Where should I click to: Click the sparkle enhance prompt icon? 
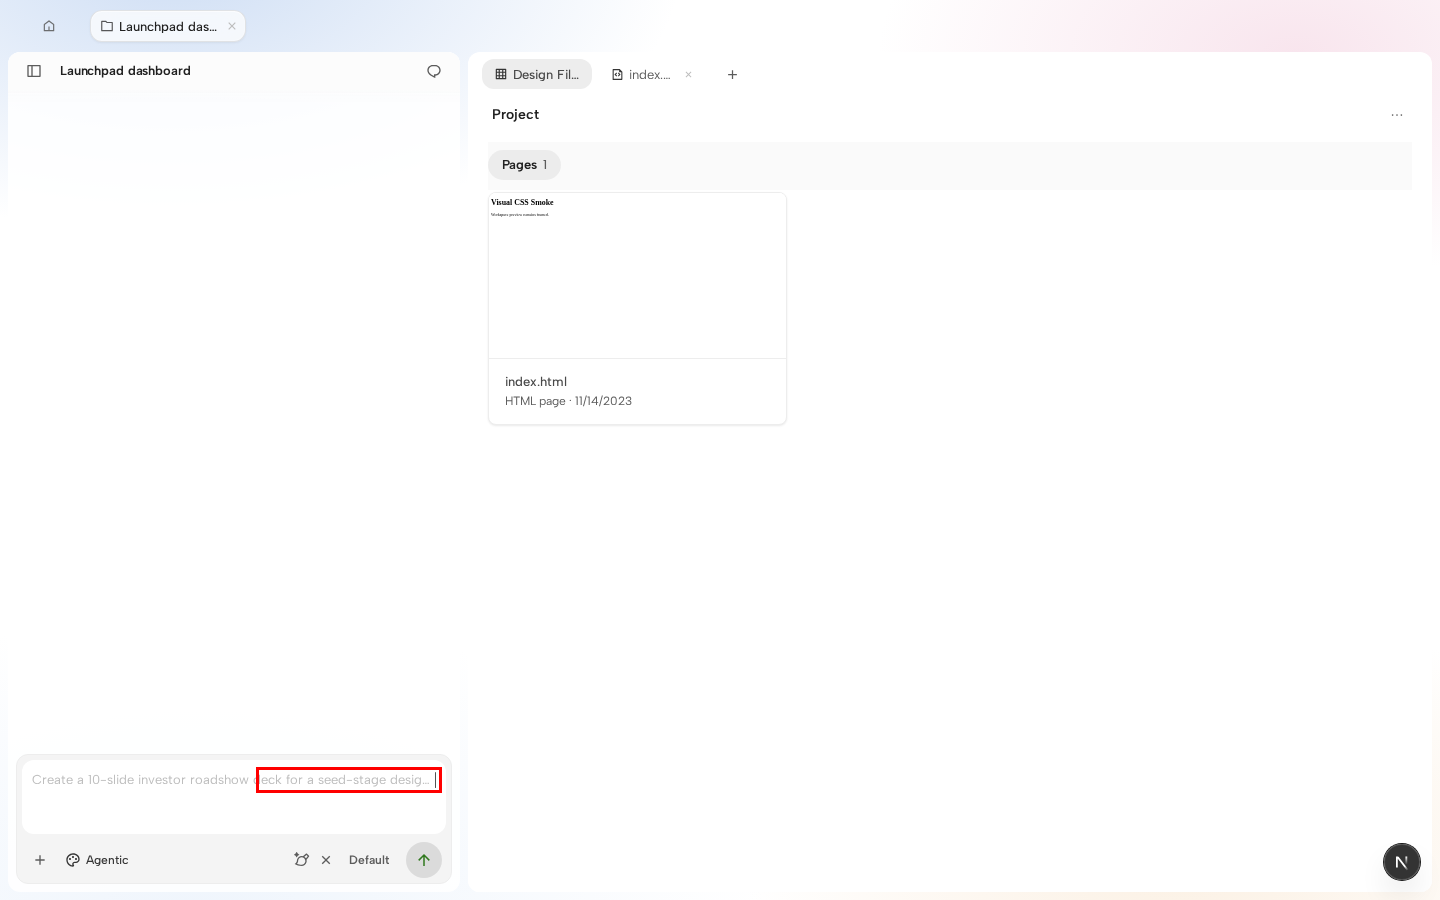[x=301, y=860]
